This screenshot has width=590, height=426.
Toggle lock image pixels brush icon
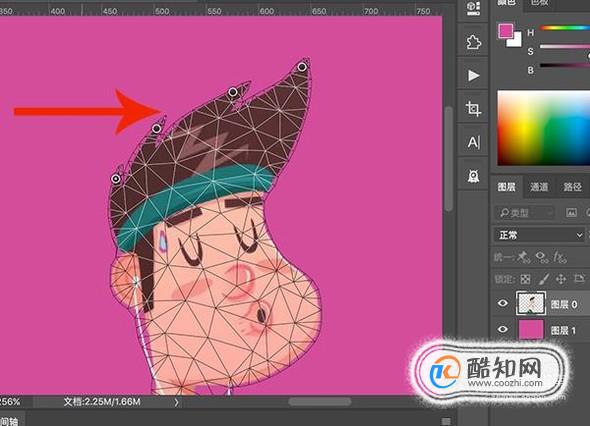543,279
